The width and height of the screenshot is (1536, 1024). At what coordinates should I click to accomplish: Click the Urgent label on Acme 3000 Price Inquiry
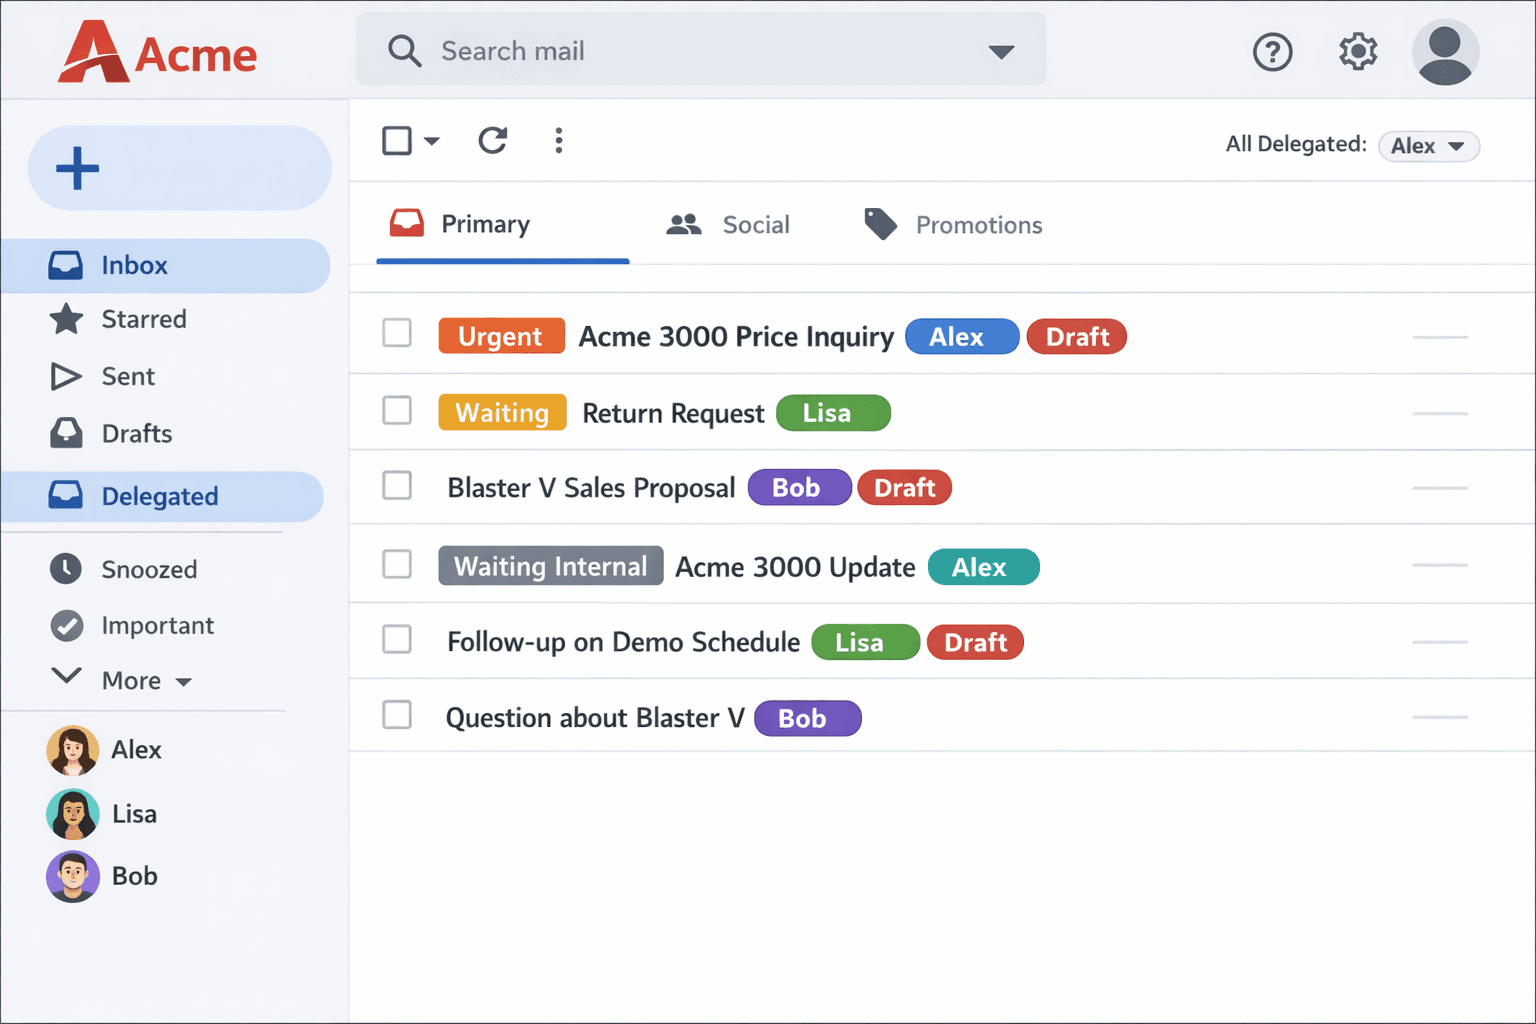[x=501, y=336]
